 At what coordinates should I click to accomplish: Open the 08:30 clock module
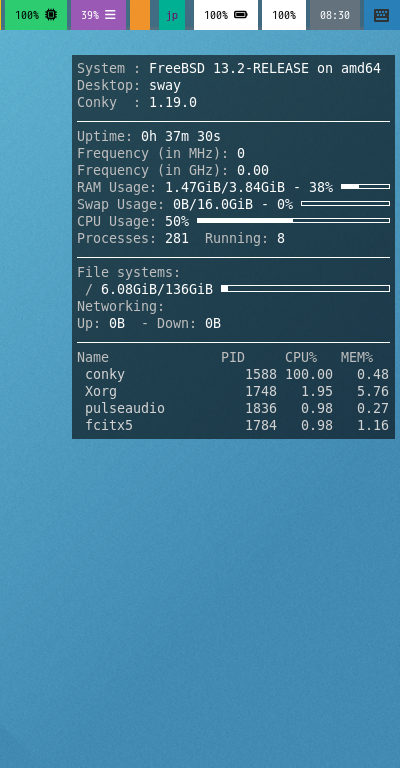[x=335, y=15]
